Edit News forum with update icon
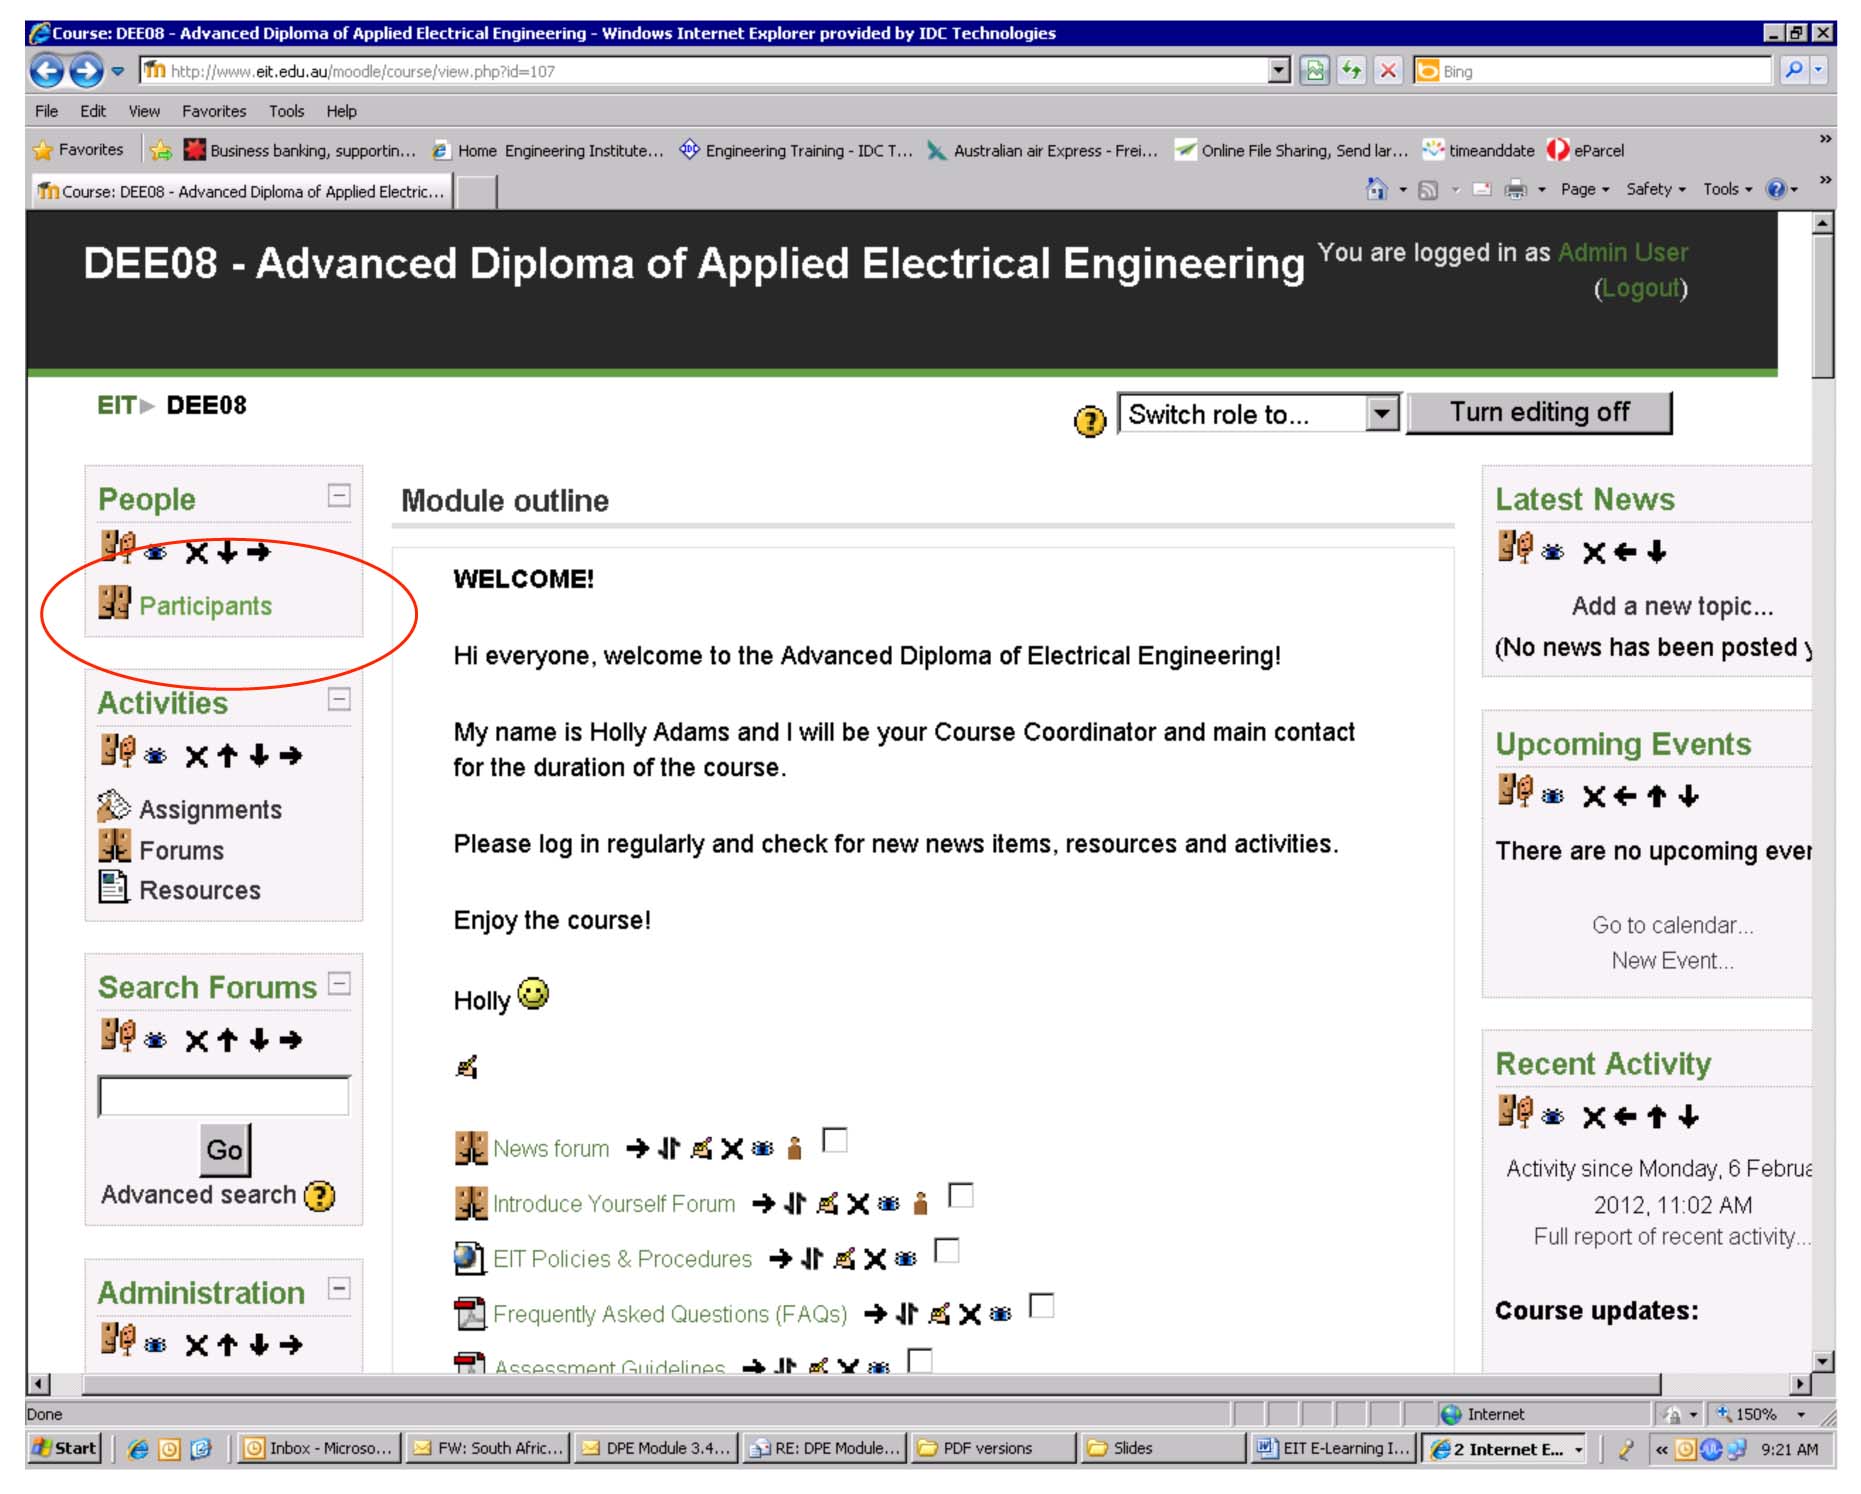Viewport: 1861px width, 1494px height. [x=702, y=1149]
